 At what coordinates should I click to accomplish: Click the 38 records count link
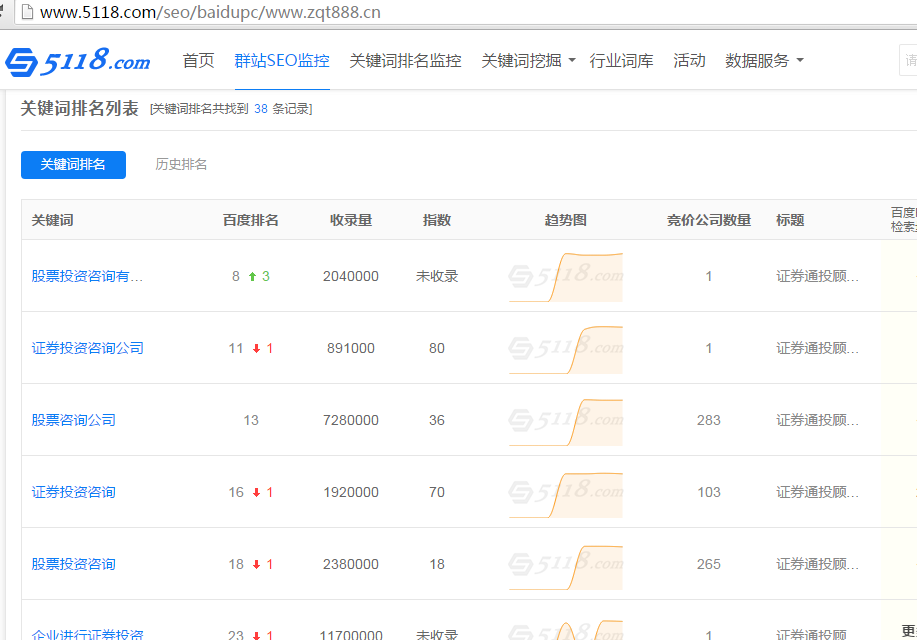click(x=260, y=109)
